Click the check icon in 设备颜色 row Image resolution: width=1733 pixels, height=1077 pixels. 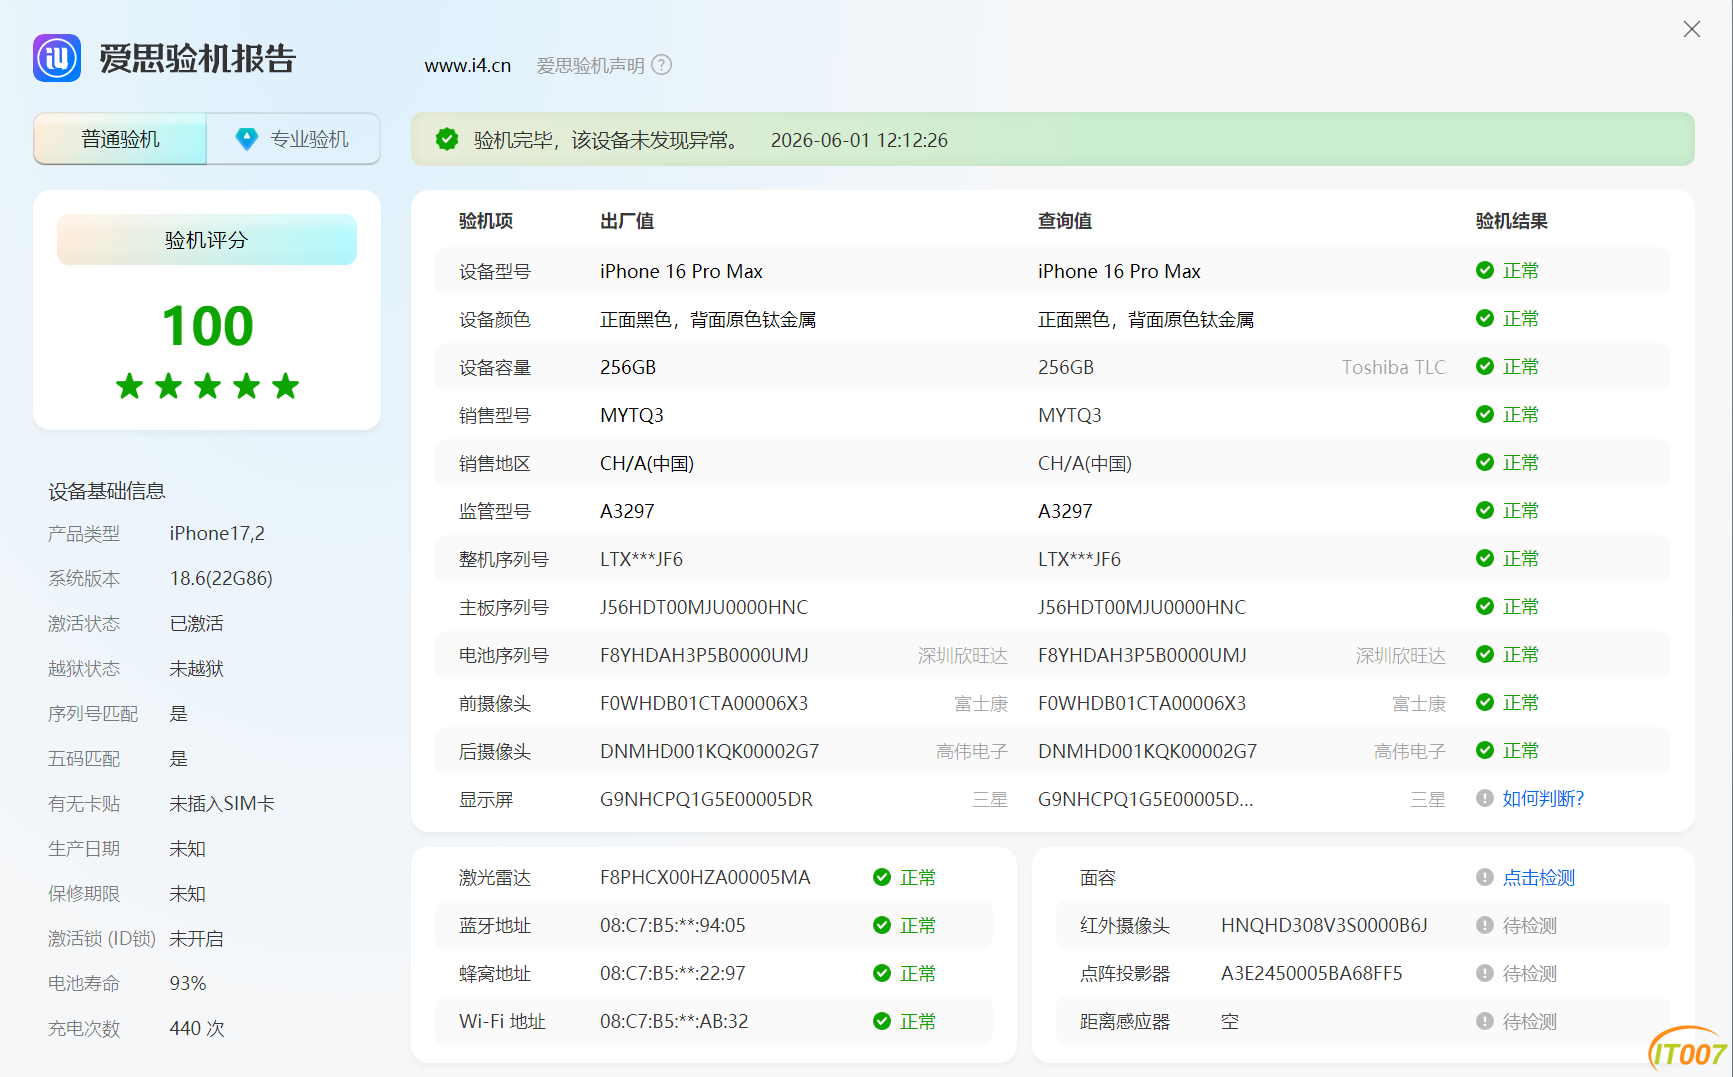1485,318
